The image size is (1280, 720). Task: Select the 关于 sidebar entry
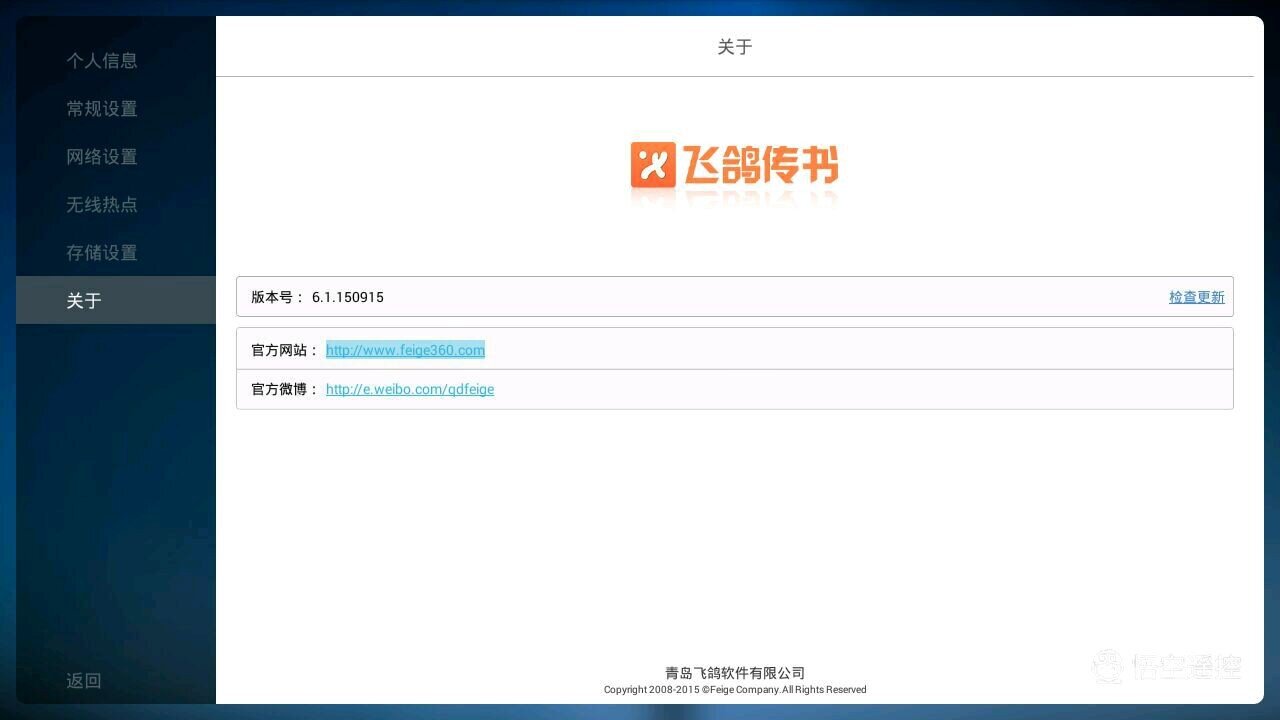point(116,300)
